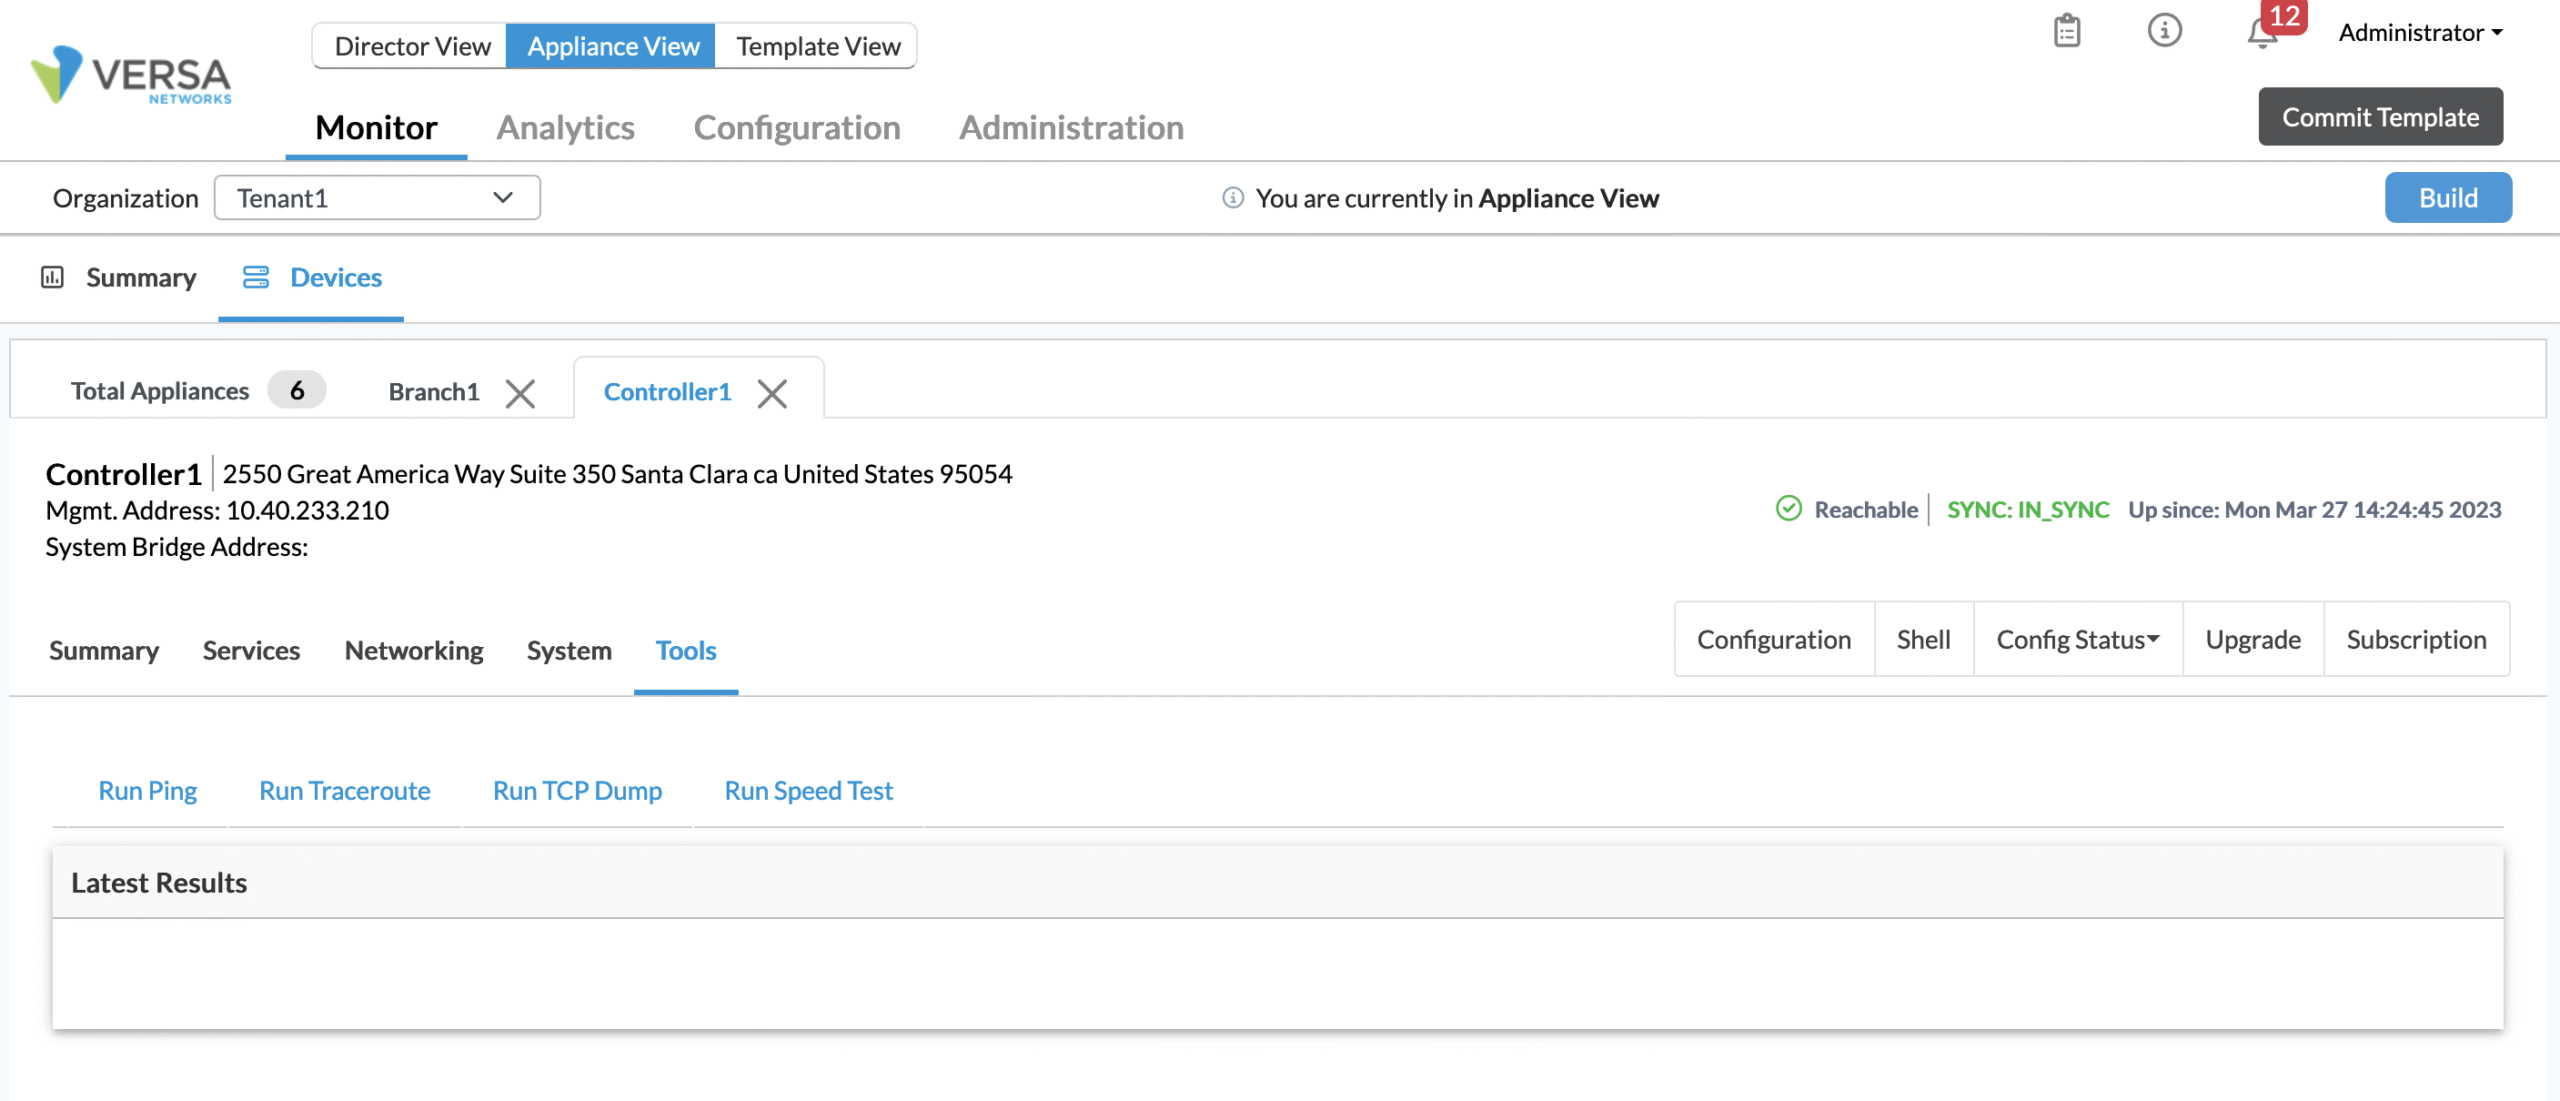This screenshot has height=1101, width=2560.
Task: Open the Configuration main tab
Action: coord(797,128)
